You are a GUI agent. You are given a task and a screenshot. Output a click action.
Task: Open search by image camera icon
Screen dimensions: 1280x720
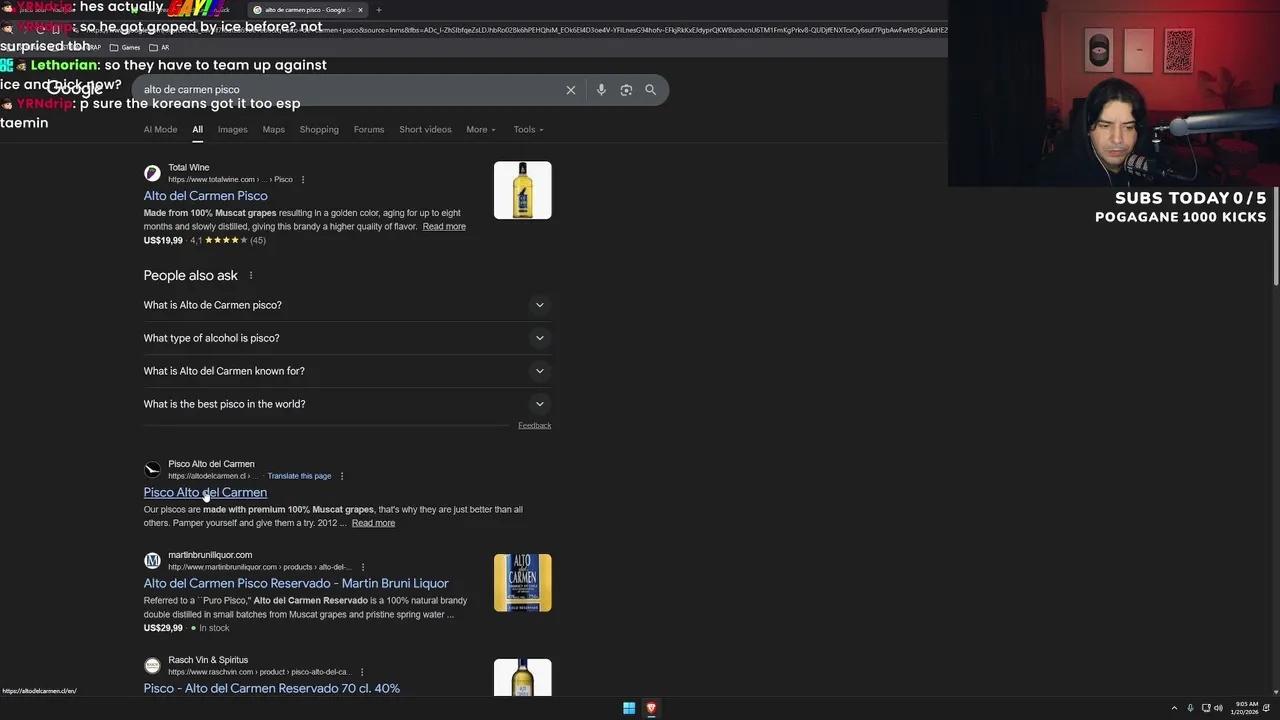click(x=626, y=90)
